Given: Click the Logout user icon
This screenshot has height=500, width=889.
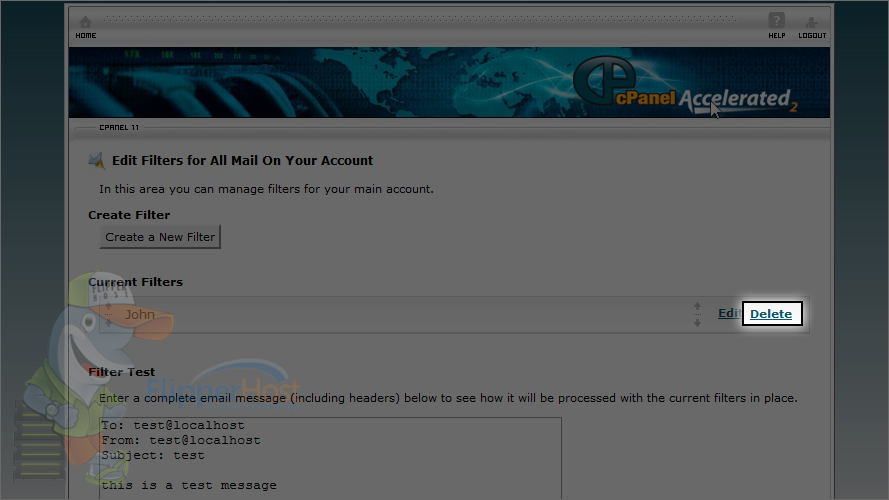Looking at the screenshot, I should 811,22.
